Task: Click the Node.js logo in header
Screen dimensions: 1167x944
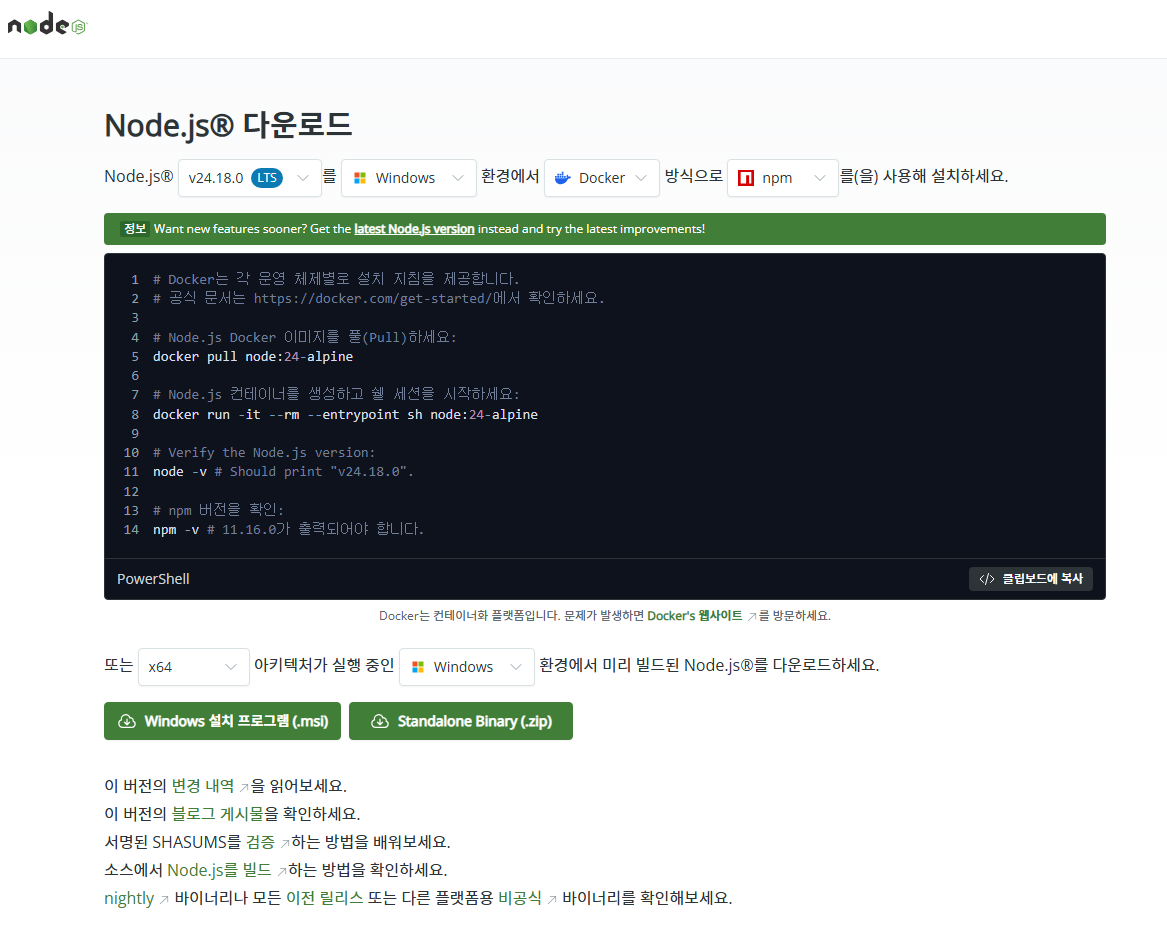Action: (47, 25)
